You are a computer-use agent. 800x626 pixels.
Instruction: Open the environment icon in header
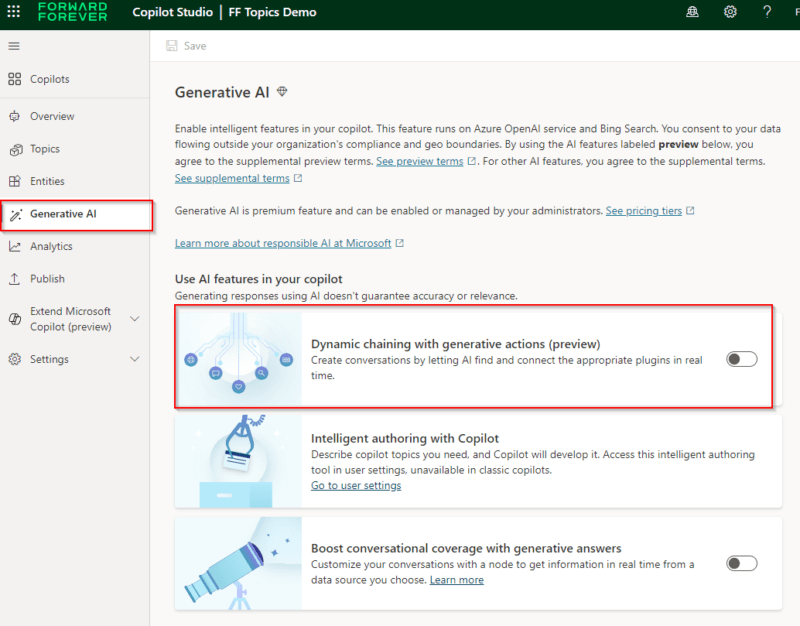(692, 11)
